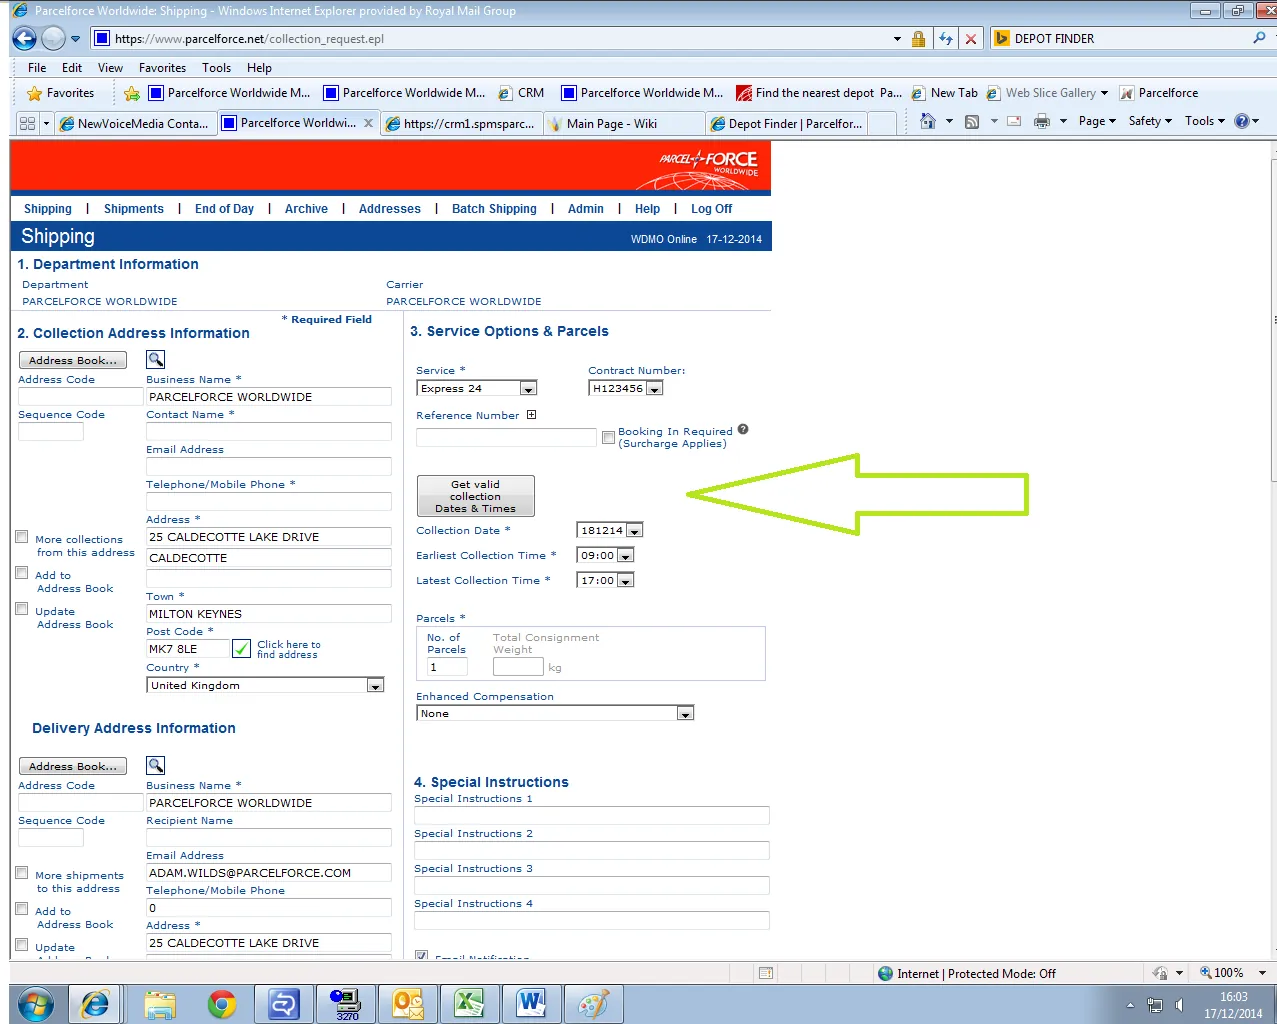Viewport: 1277px width, 1024px height.
Task: Click the search magnifier in DEPOT FINDER box
Action: 1259,38
